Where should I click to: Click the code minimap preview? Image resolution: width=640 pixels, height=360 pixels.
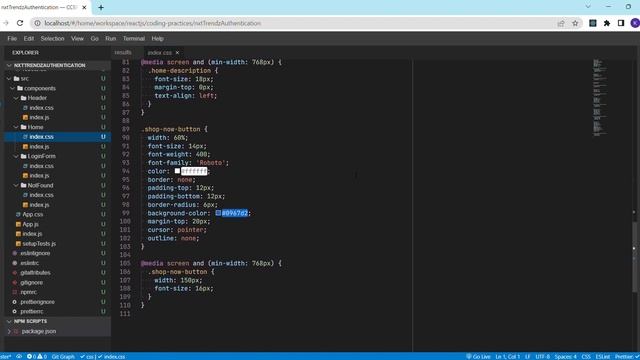(x=600, y=97)
